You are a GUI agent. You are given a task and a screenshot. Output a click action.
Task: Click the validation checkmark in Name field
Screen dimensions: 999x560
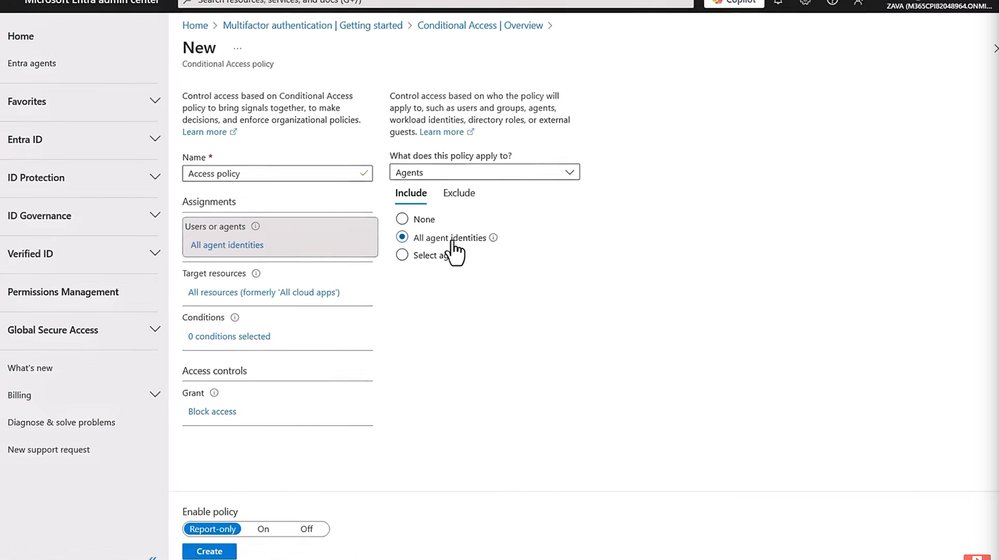[x=363, y=173]
